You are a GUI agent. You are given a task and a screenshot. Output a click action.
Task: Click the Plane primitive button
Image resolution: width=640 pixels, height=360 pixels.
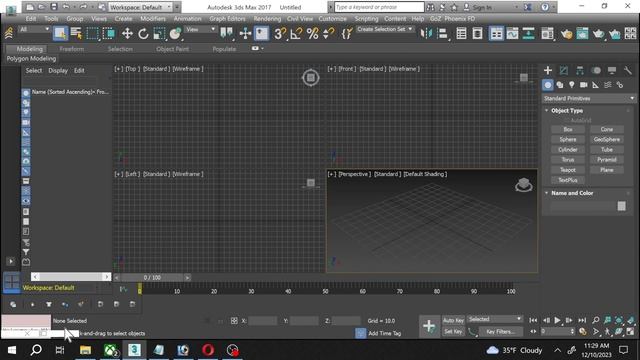[607, 170]
